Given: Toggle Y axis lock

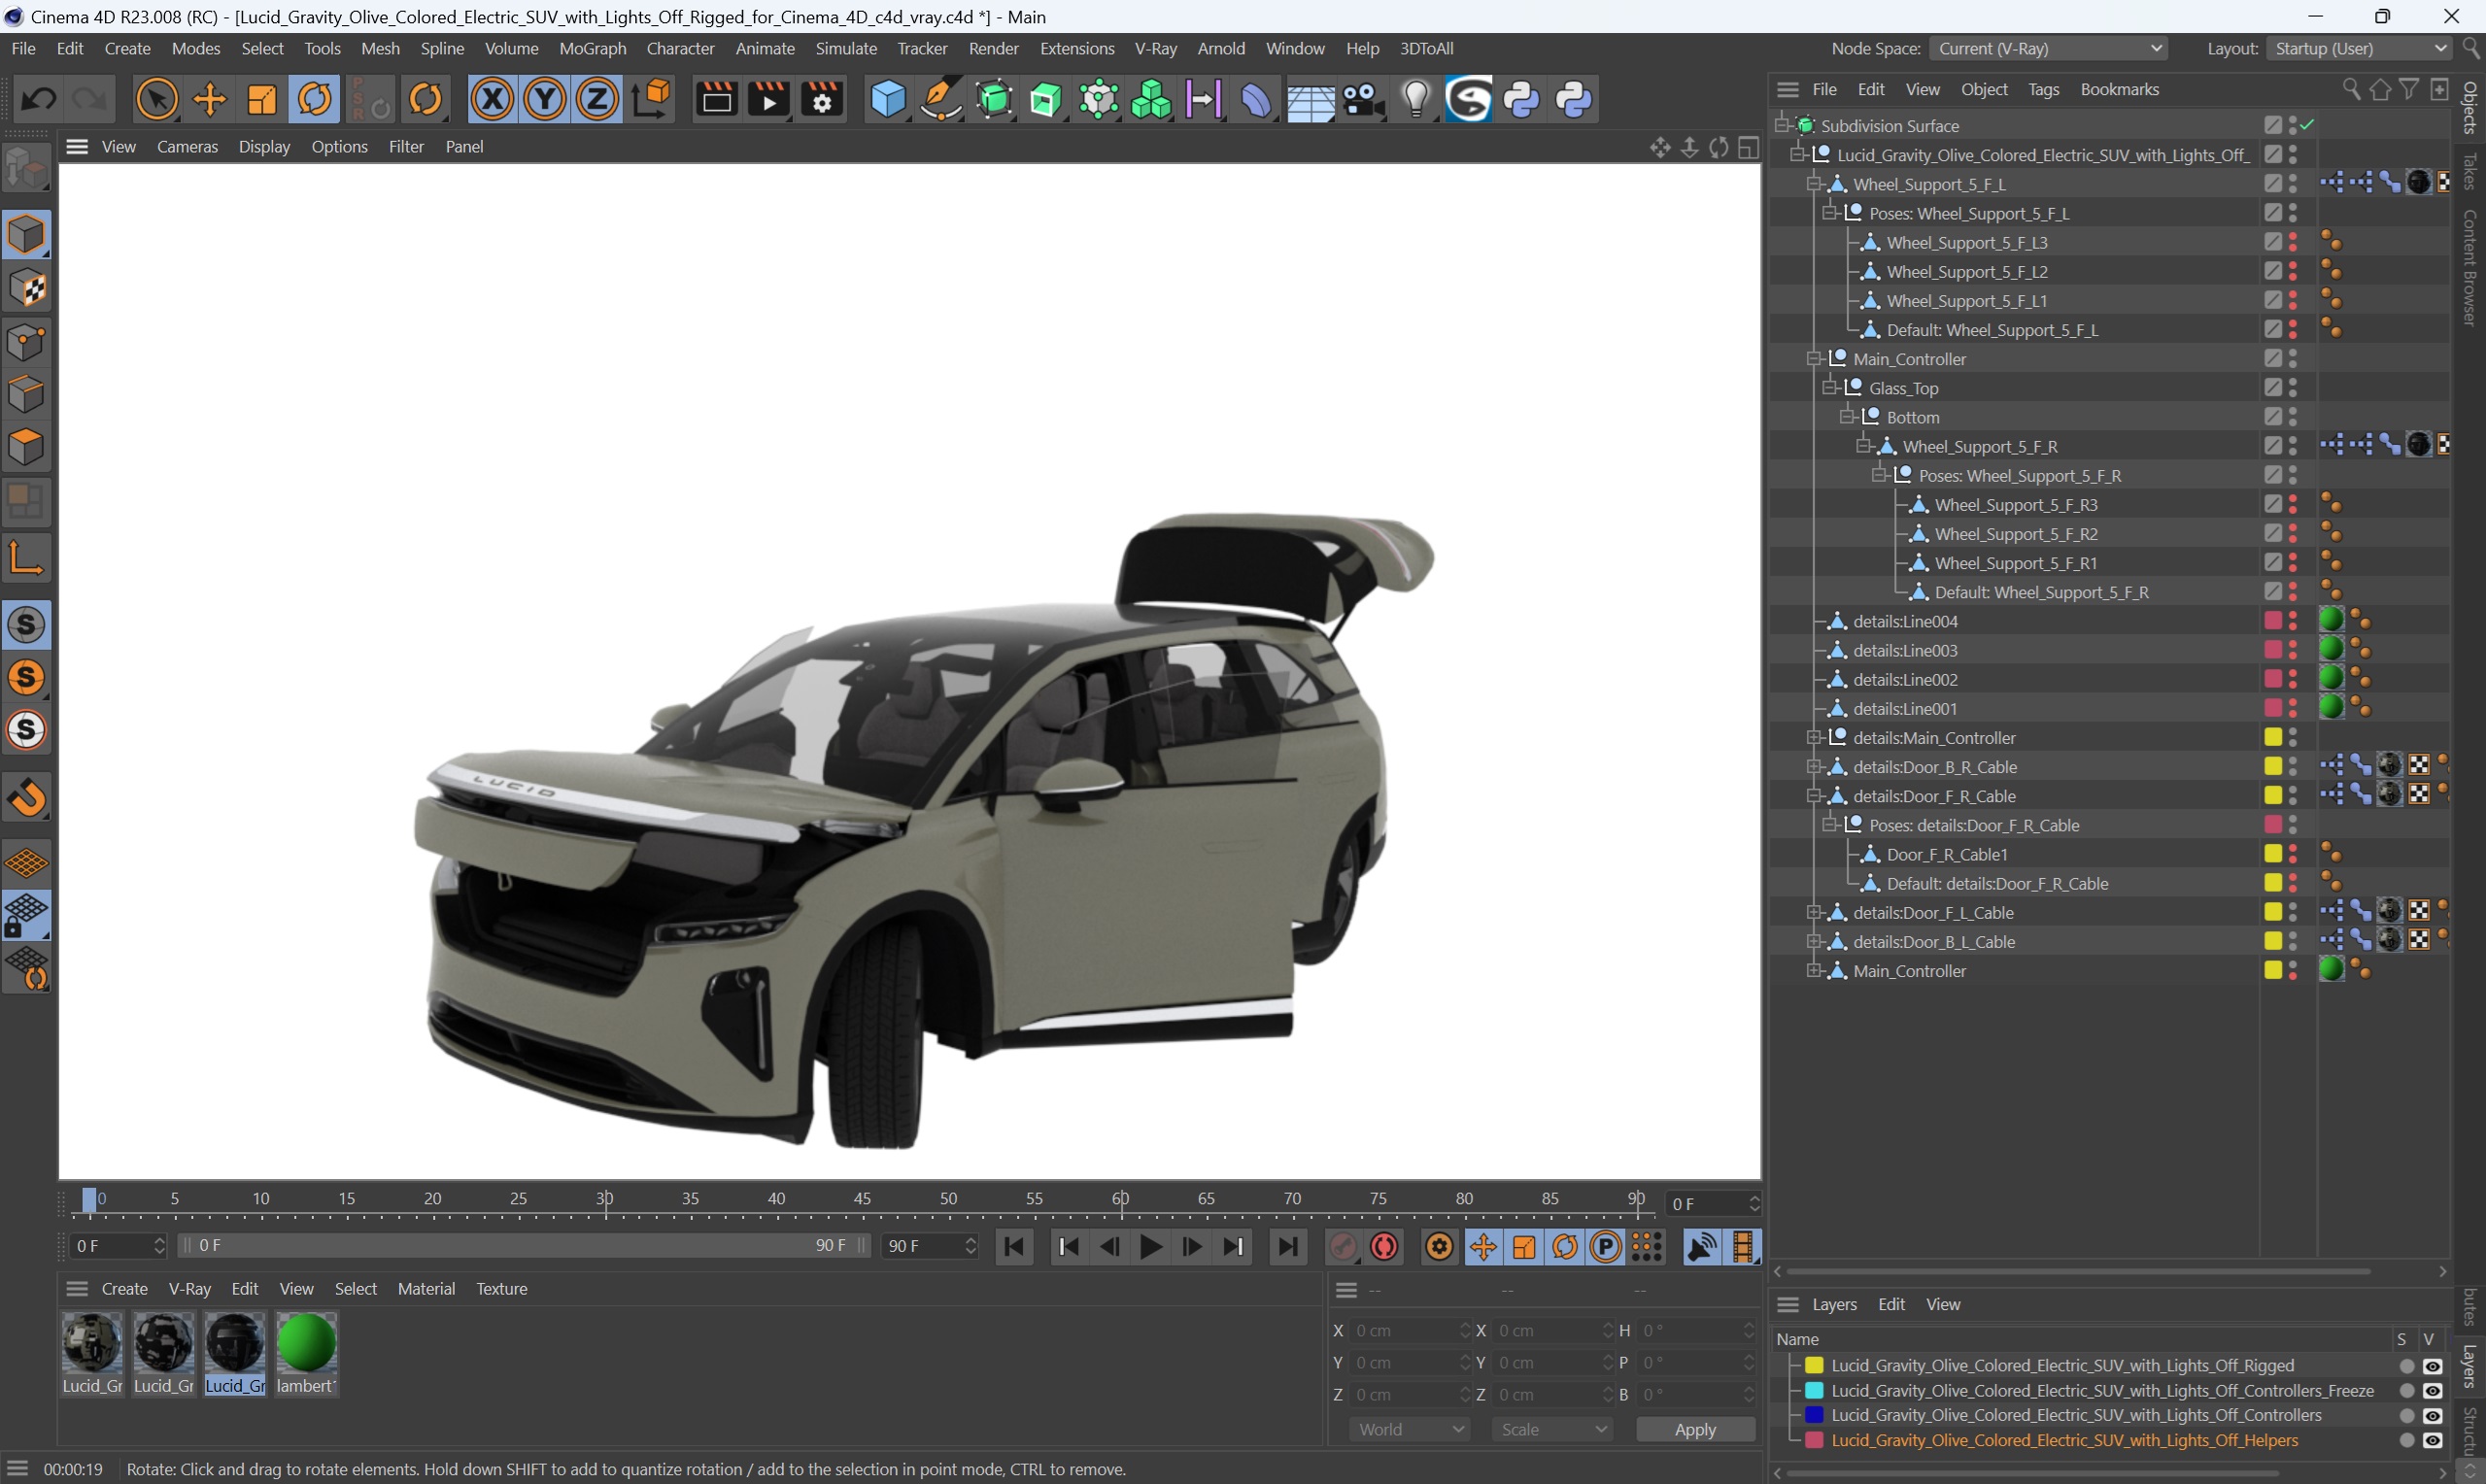Looking at the screenshot, I should (x=545, y=99).
